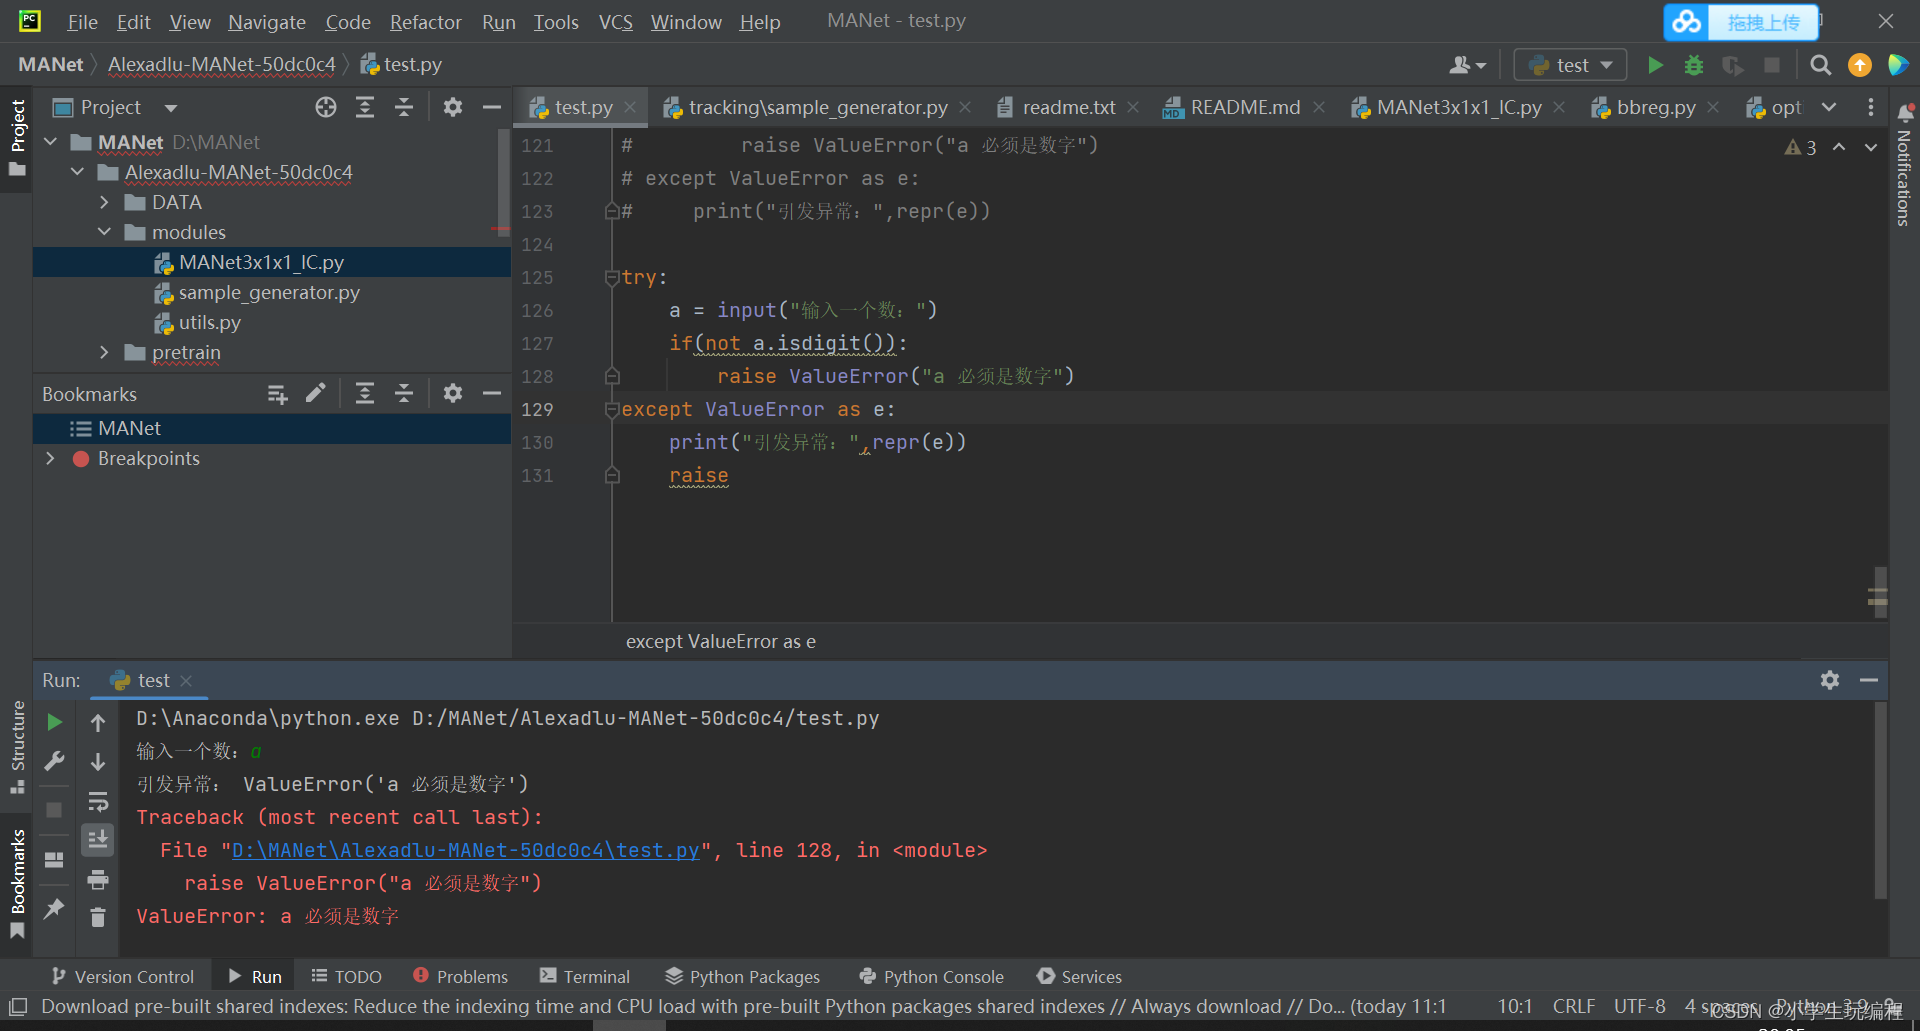Open the test.py traceback file link
Viewport: 1920px width, 1031px height.
click(x=466, y=850)
